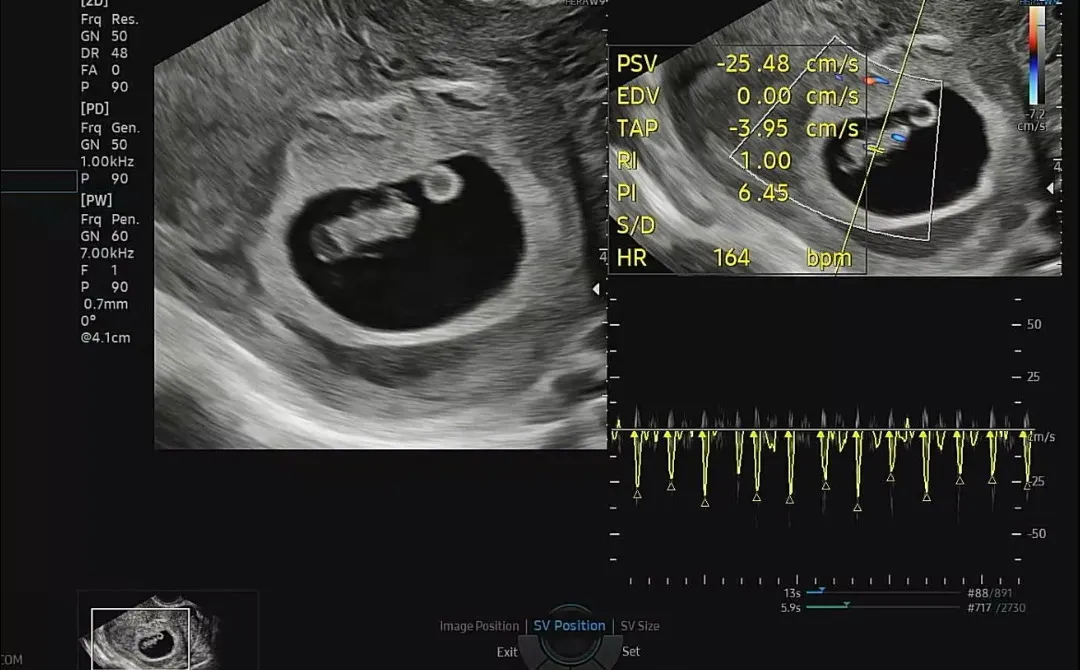Click the focus marker arrow on Doppler image
Image resolution: width=1080 pixels, height=670 pixels.
coord(1050,188)
